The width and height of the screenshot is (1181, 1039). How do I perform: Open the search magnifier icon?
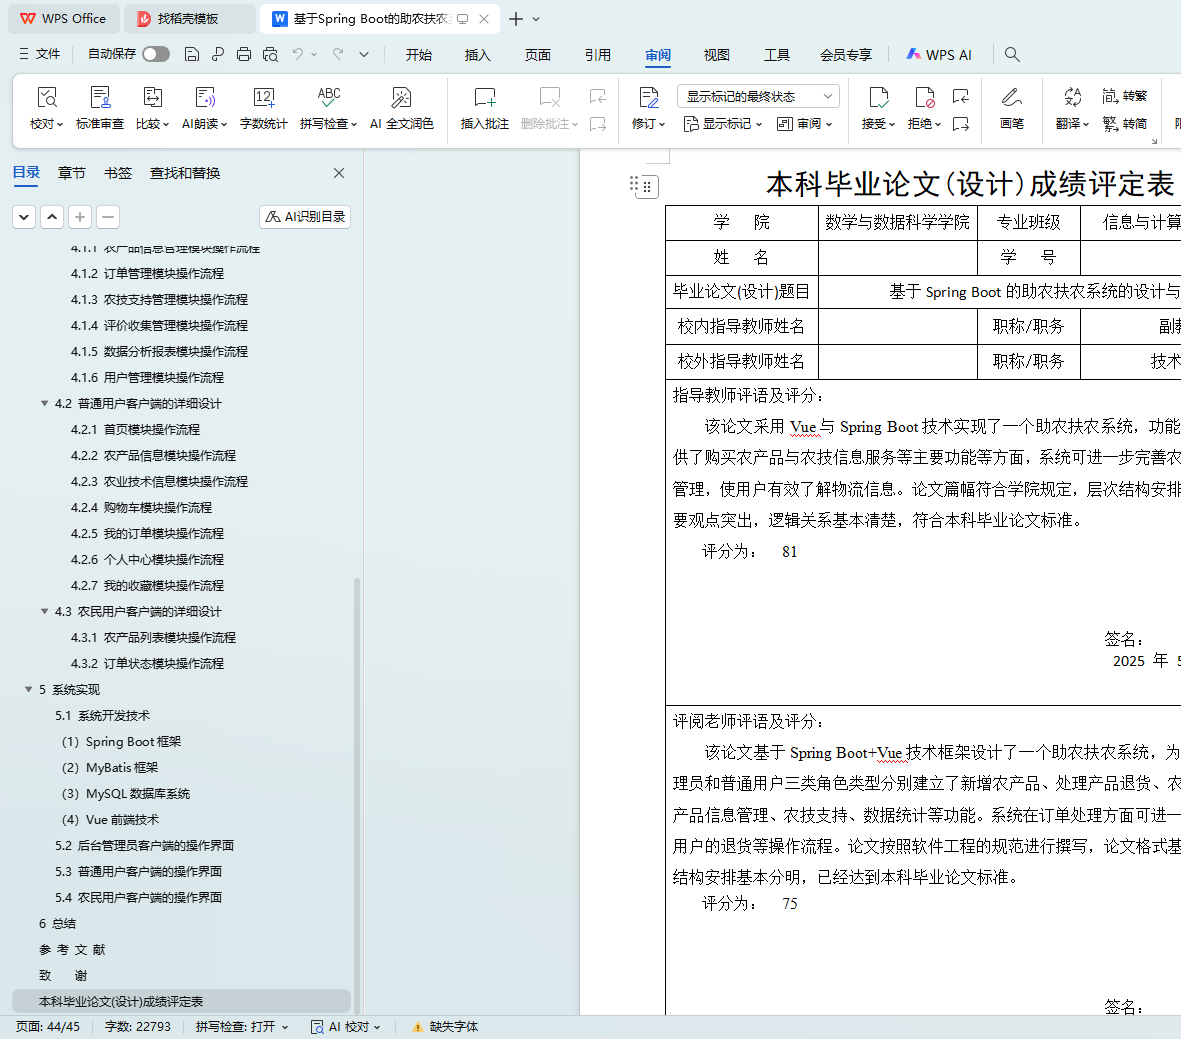click(x=1012, y=54)
